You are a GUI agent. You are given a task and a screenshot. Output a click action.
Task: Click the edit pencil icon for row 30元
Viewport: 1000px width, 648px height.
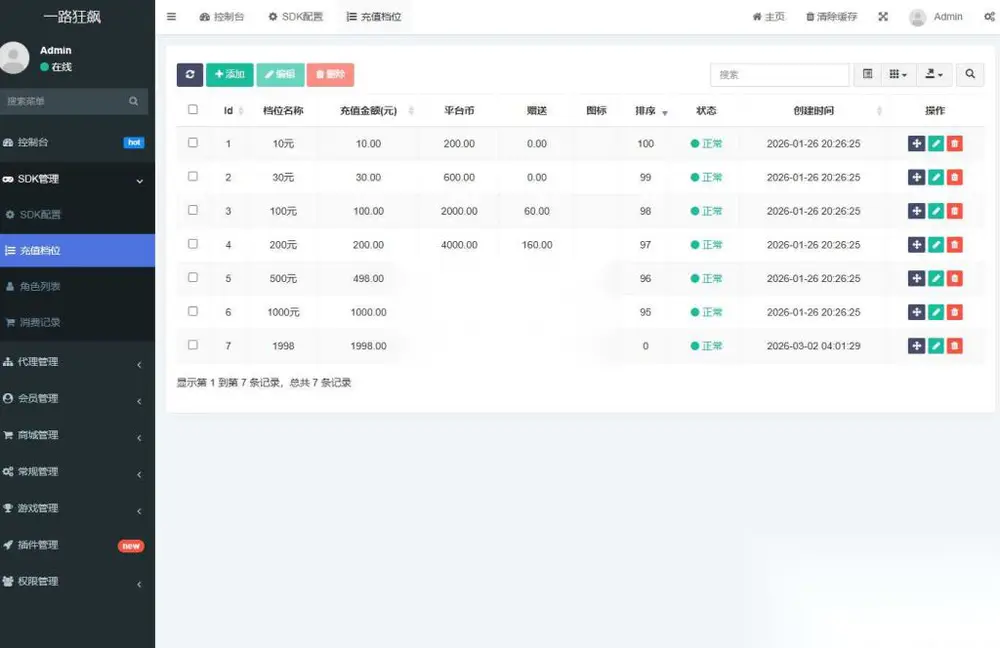[x=936, y=177]
